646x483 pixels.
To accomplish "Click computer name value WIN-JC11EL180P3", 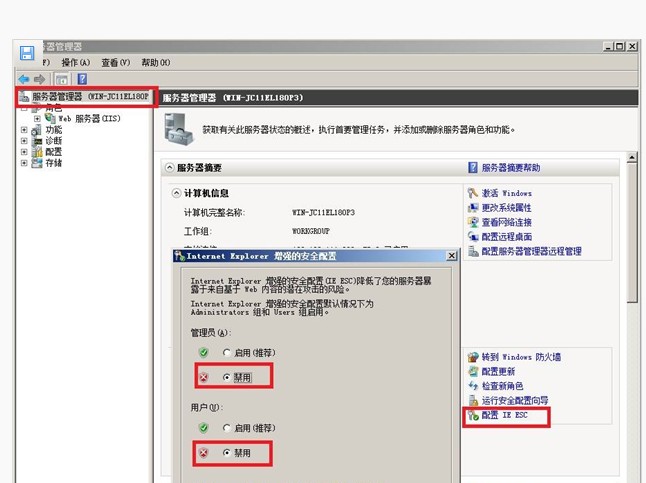I will [x=323, y=212].
